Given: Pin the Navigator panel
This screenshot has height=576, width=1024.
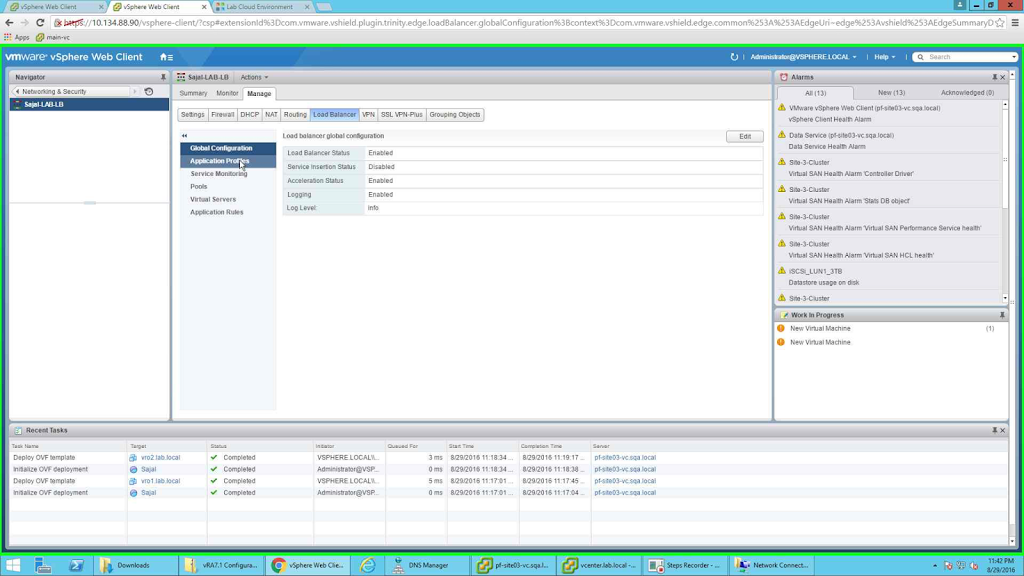Looking at the screenshot, I should pos(163,77).
